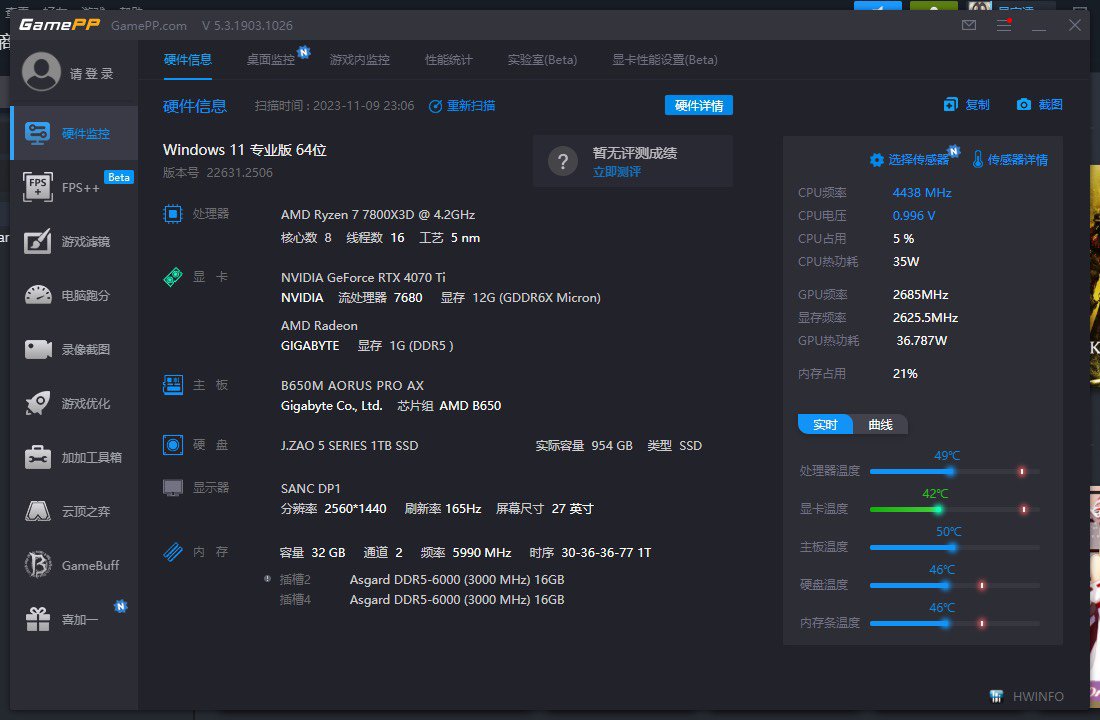Open 电脑跑分 benchmark section
The image size is (1100, 720).
74,295
